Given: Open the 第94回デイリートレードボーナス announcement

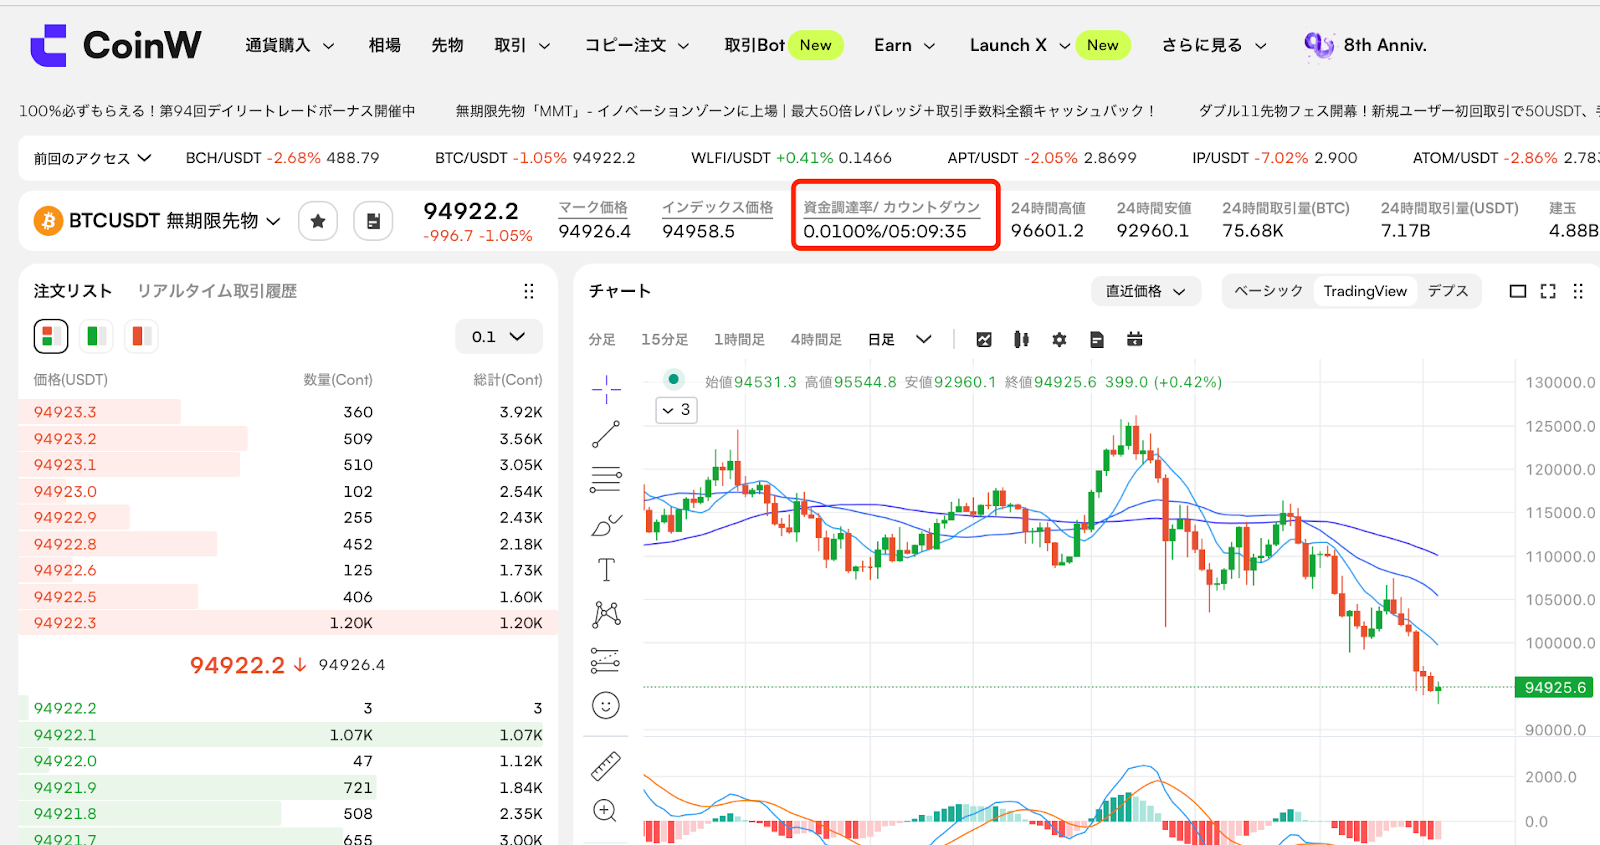Looking at the screenshot, I should (x=217, y=111).
